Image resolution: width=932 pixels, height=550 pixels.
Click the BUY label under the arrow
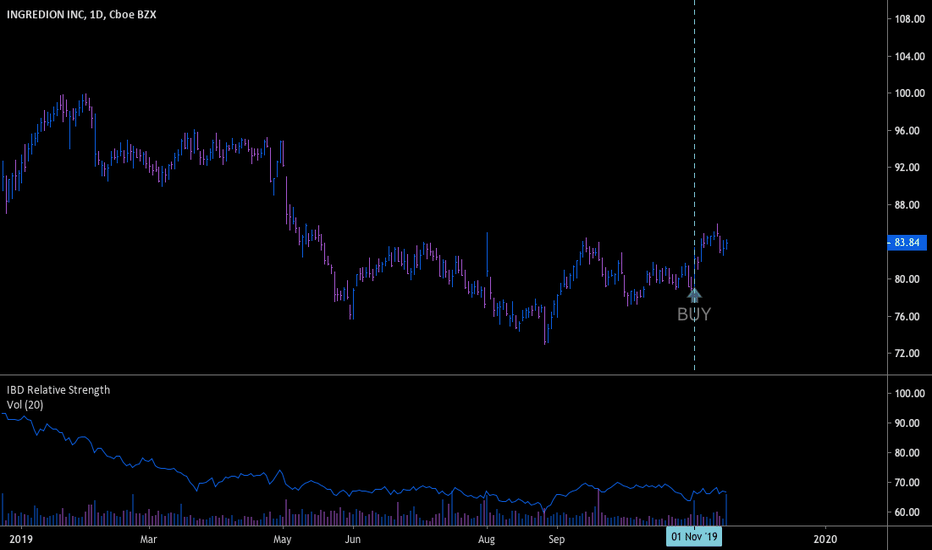tap(694, 314)
